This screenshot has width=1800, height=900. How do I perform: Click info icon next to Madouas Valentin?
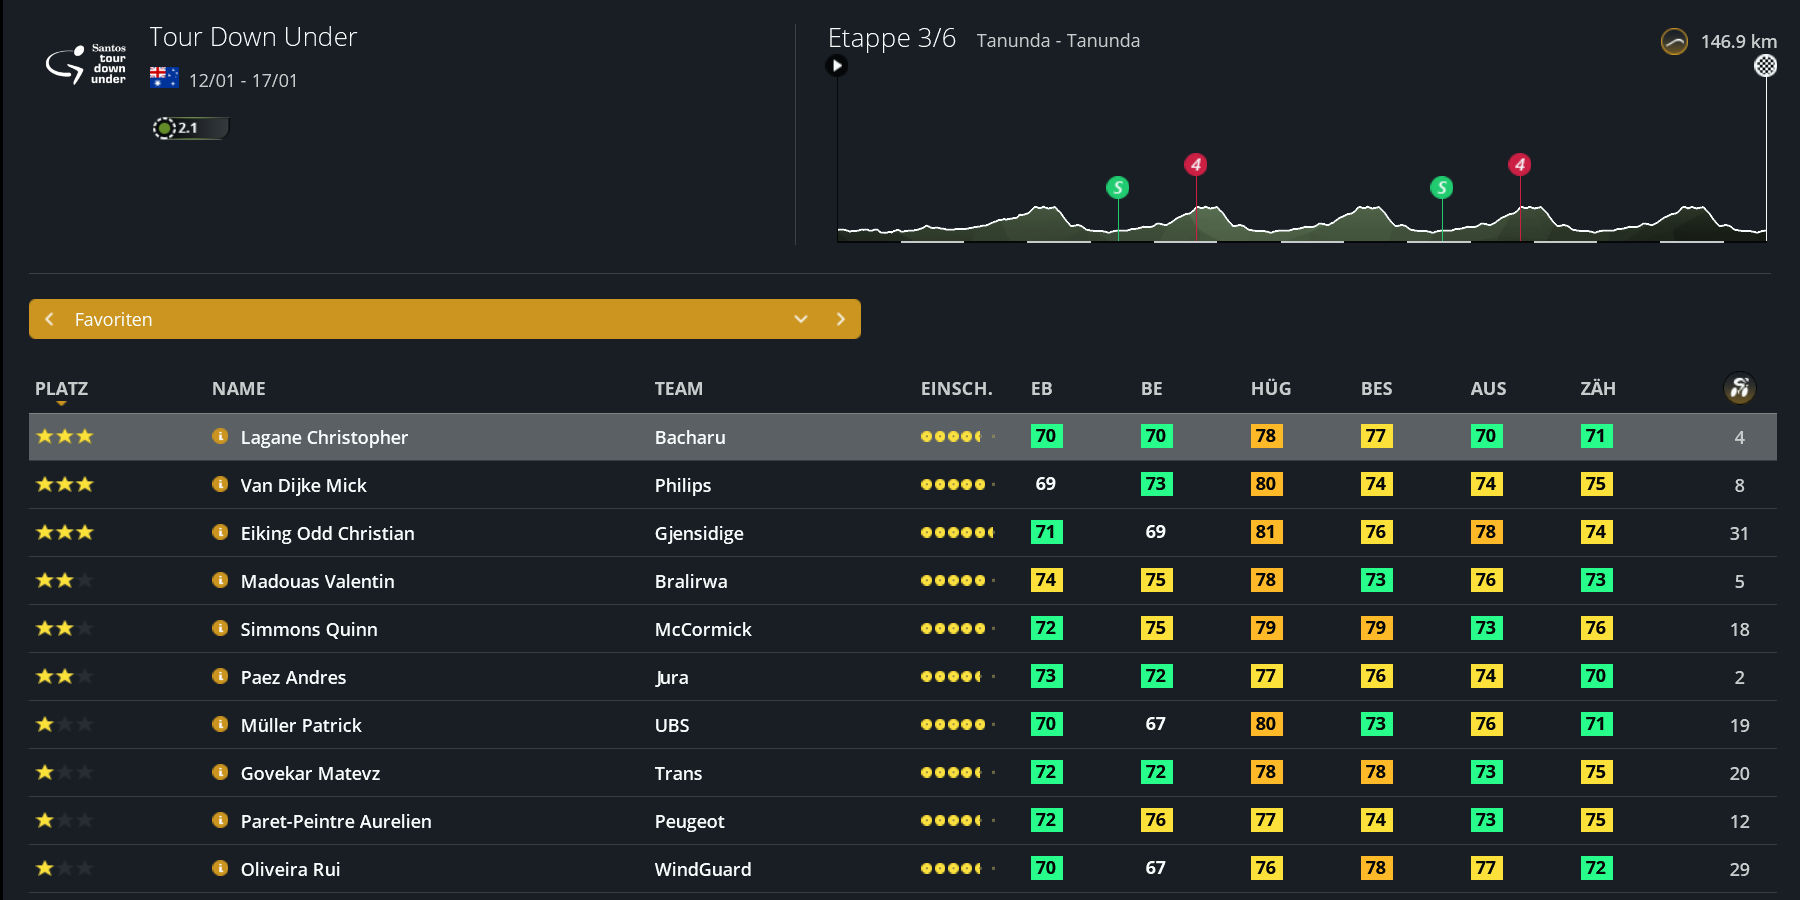coord(220,580)
